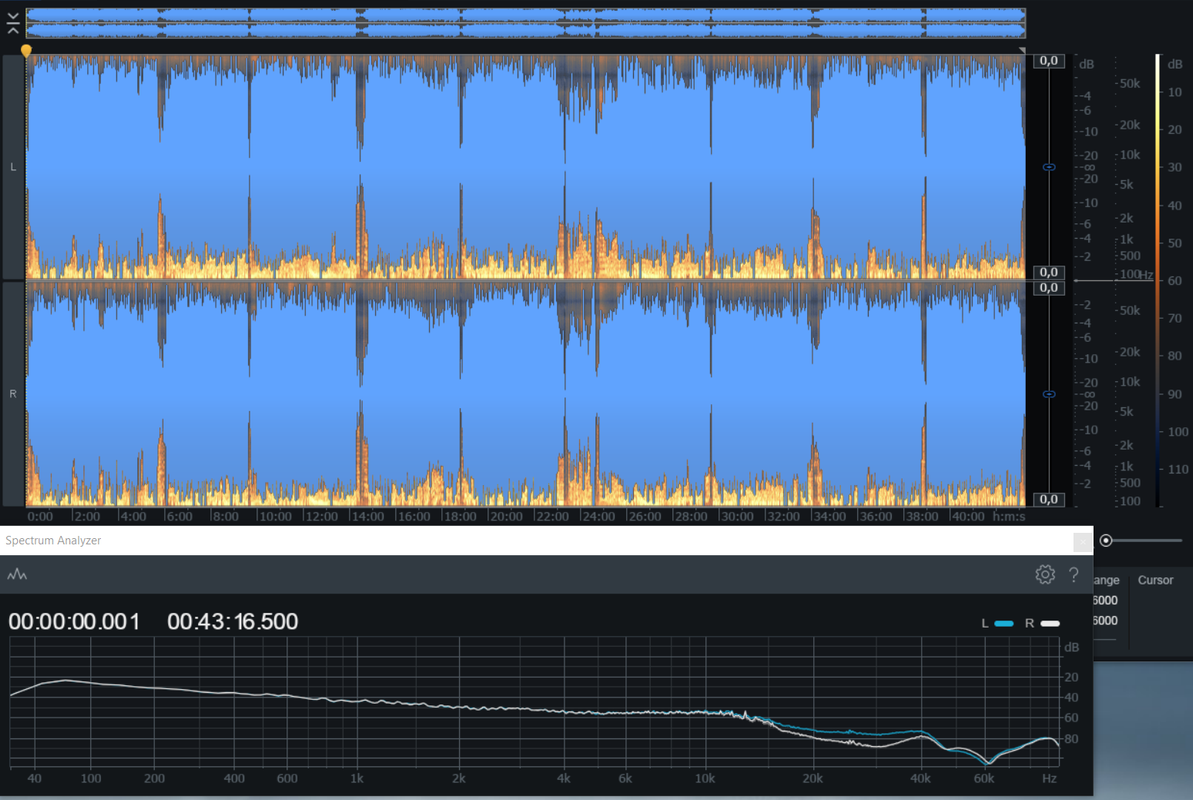Click the 1k label on analyzer frequency axis
This screenshot has height=800, width=1193.
click(x=356, y=779)
